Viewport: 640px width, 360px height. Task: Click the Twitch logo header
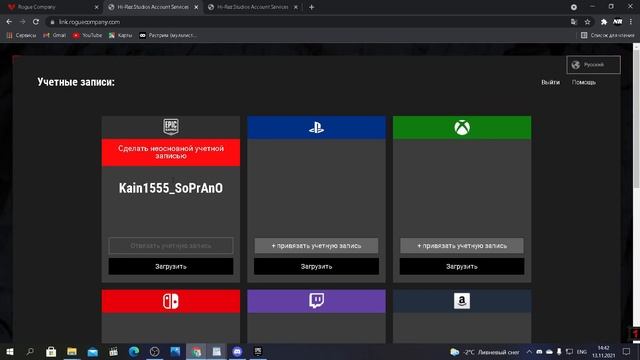point(316,301)
